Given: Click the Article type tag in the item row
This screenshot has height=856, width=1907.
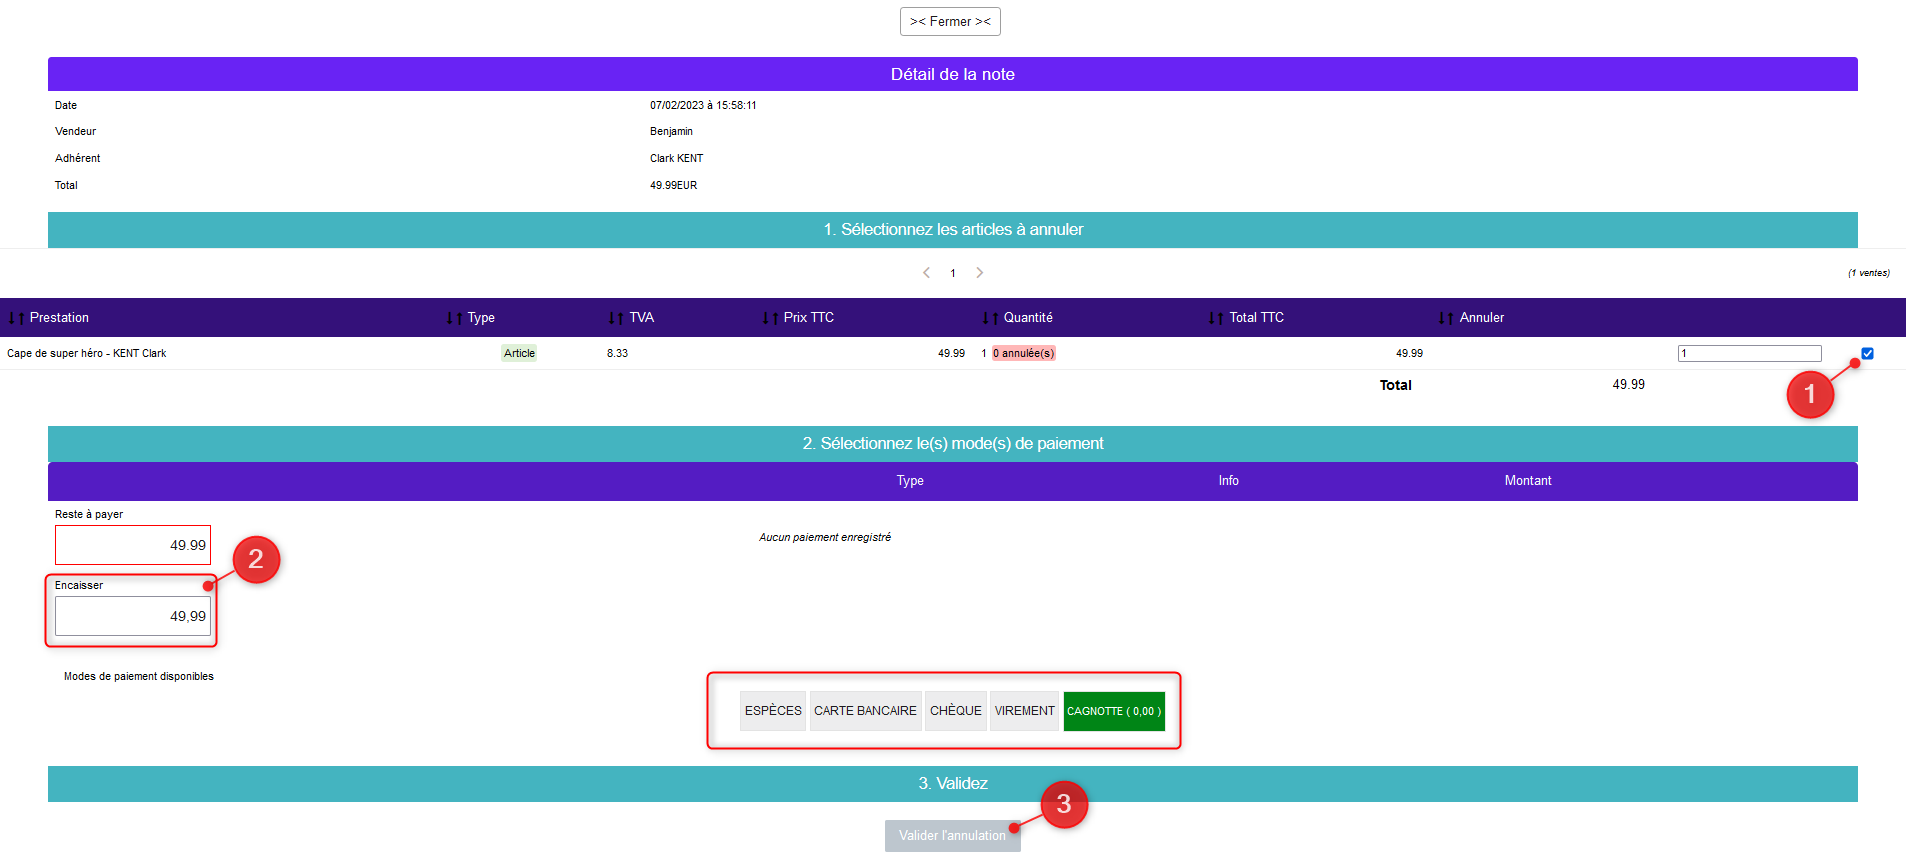Looking at the screenshot, I should (x=519, y=353).
